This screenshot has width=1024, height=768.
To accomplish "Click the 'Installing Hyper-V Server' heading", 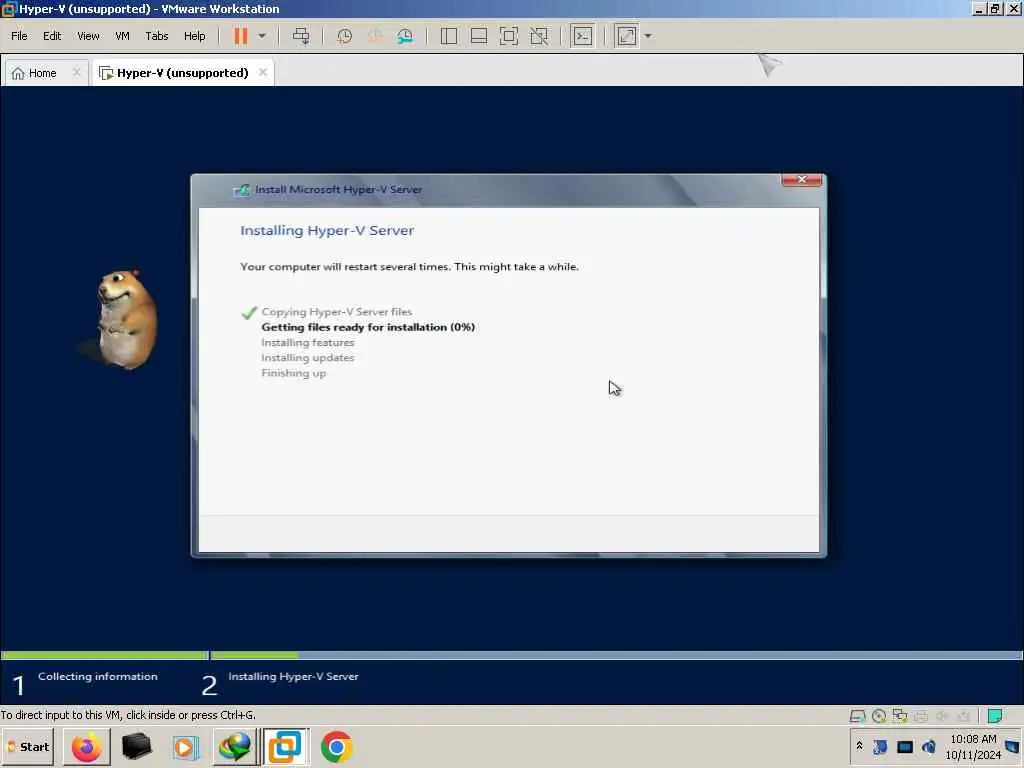I will 327,231.
